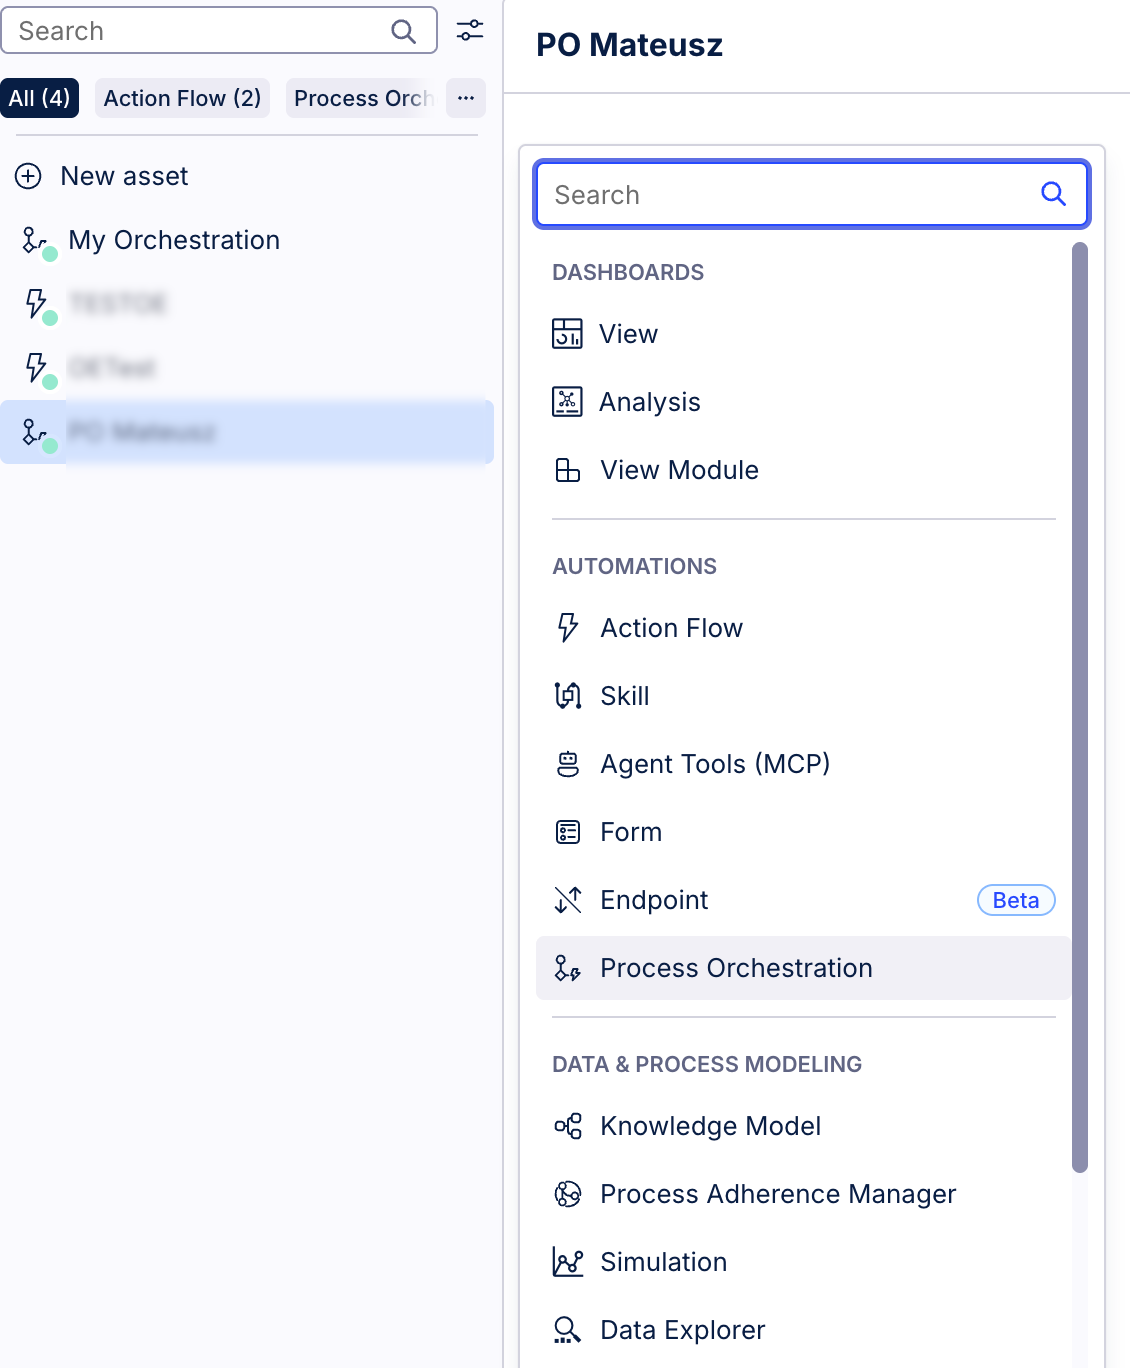Click the Skill icon in automations
The width and height of the screenshot is (1130, 1368).
568,696
